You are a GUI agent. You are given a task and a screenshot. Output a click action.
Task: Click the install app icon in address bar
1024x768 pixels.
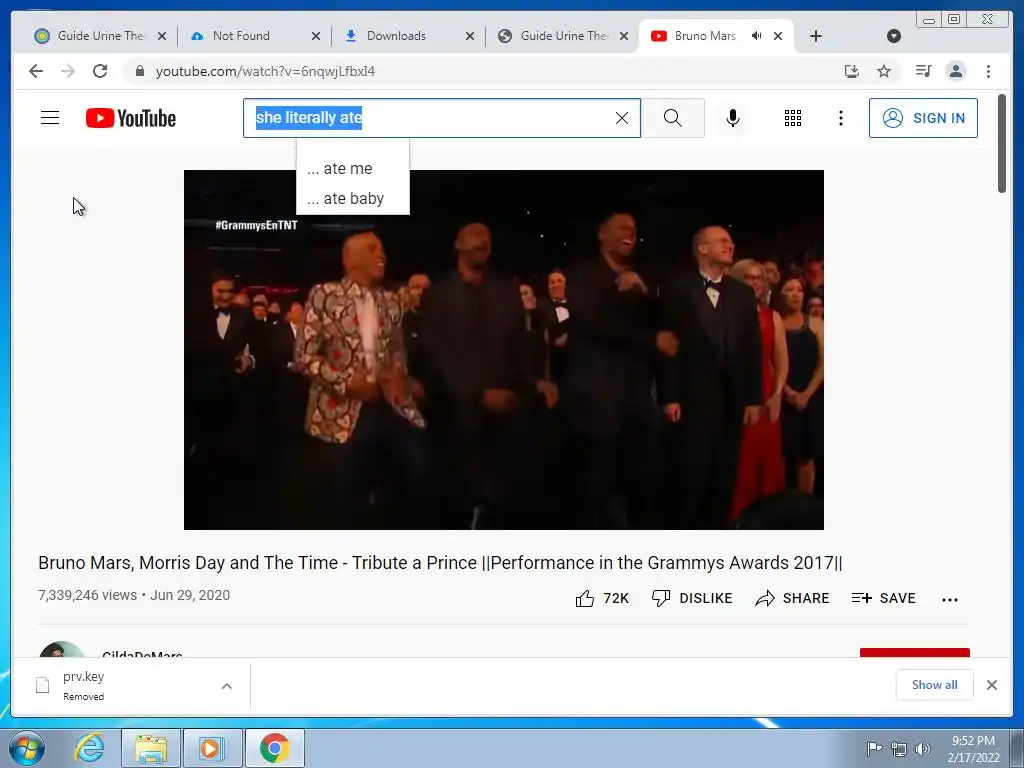tap(852, 71)
